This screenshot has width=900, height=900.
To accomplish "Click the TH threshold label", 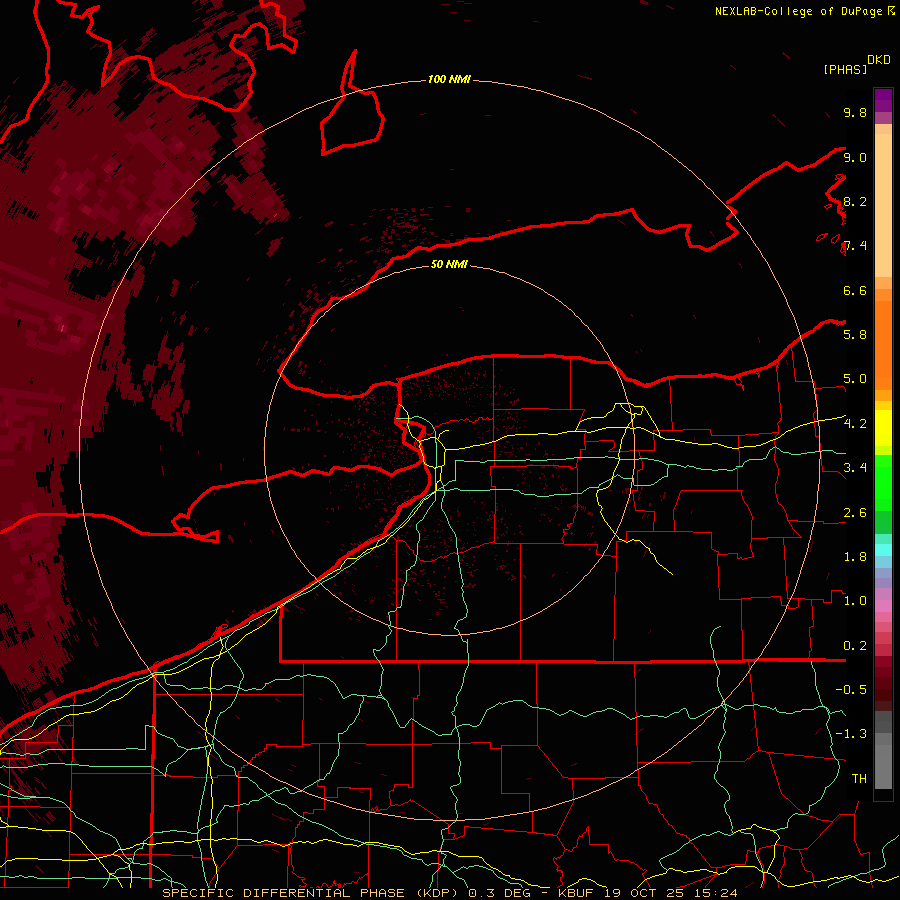I will coord(859,778).
